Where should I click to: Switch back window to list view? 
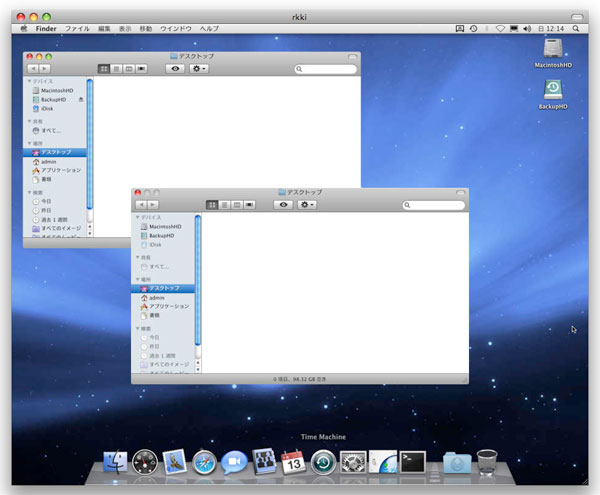tap(116, 69)
